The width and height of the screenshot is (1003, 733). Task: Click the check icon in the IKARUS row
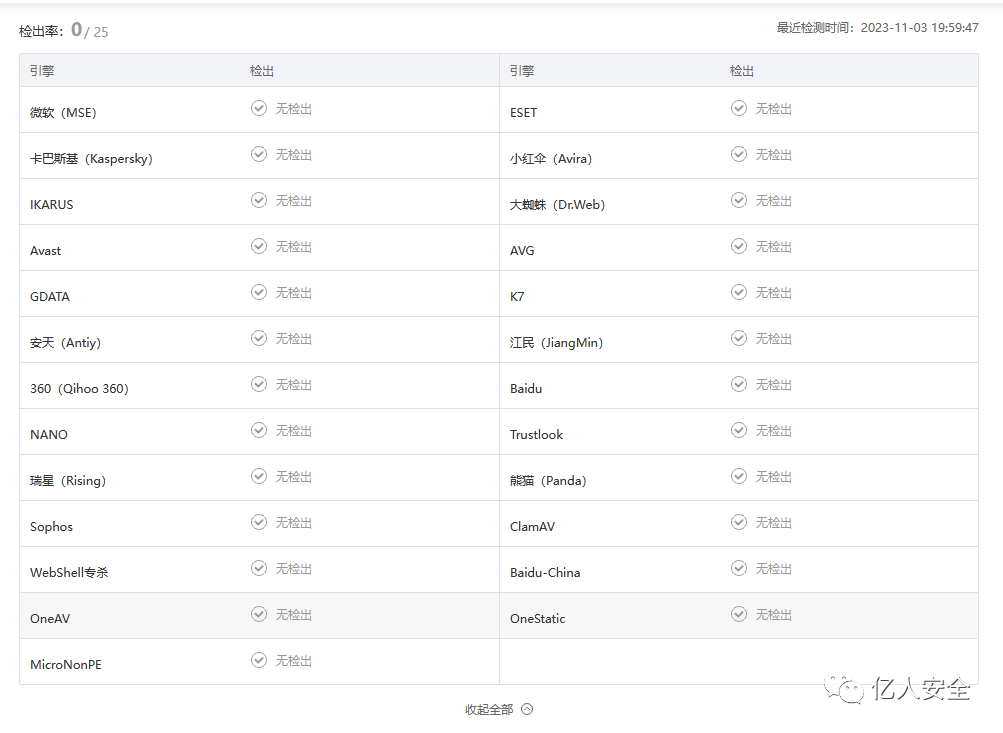[258, 200]
